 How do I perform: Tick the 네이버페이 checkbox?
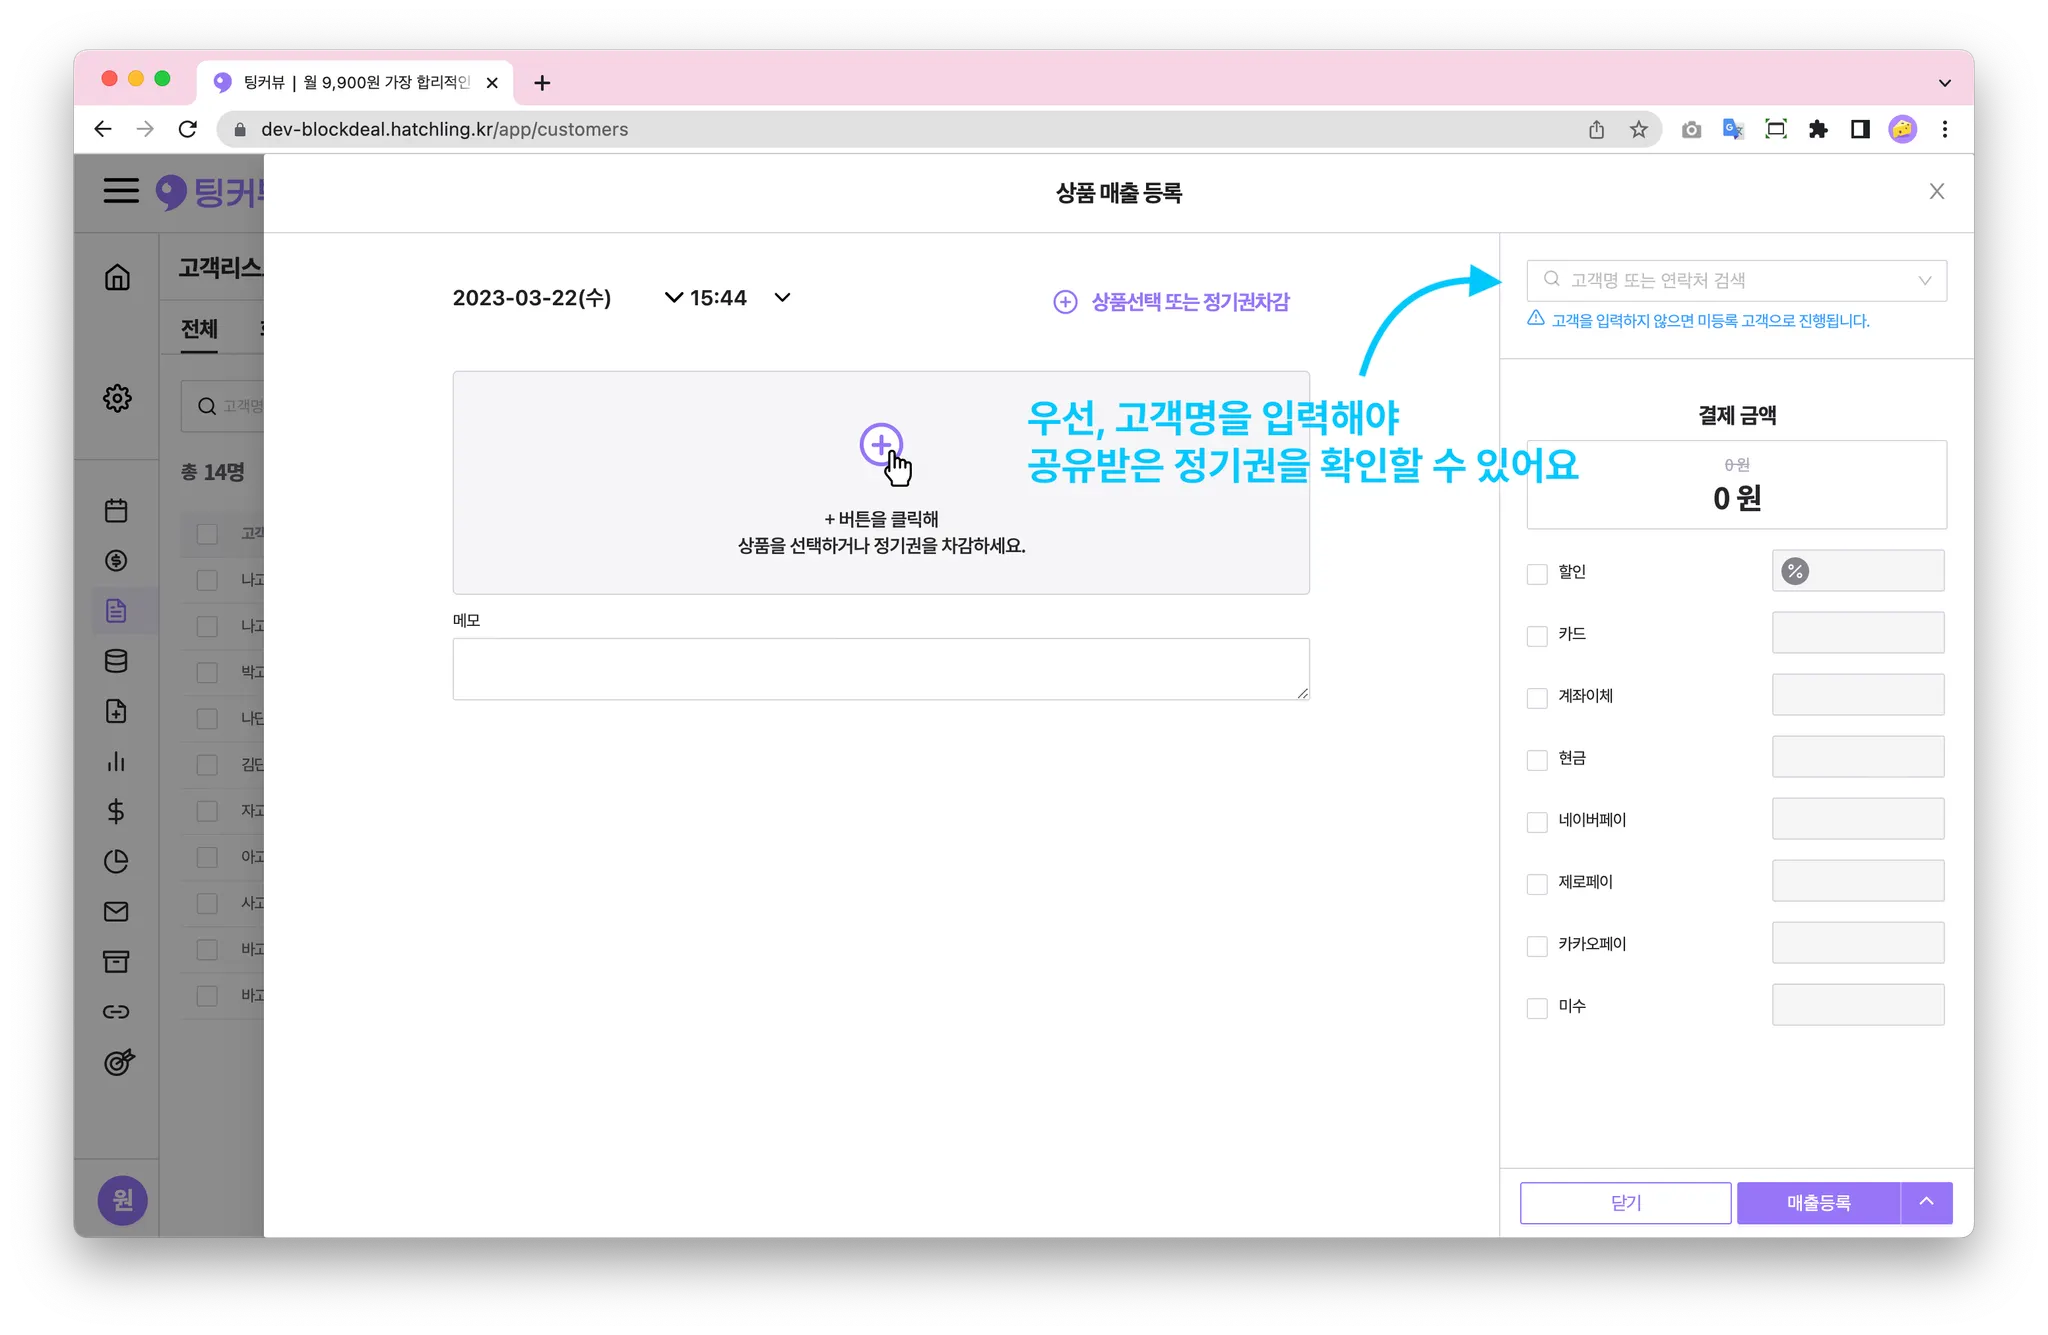click(x=1537, y=821)
